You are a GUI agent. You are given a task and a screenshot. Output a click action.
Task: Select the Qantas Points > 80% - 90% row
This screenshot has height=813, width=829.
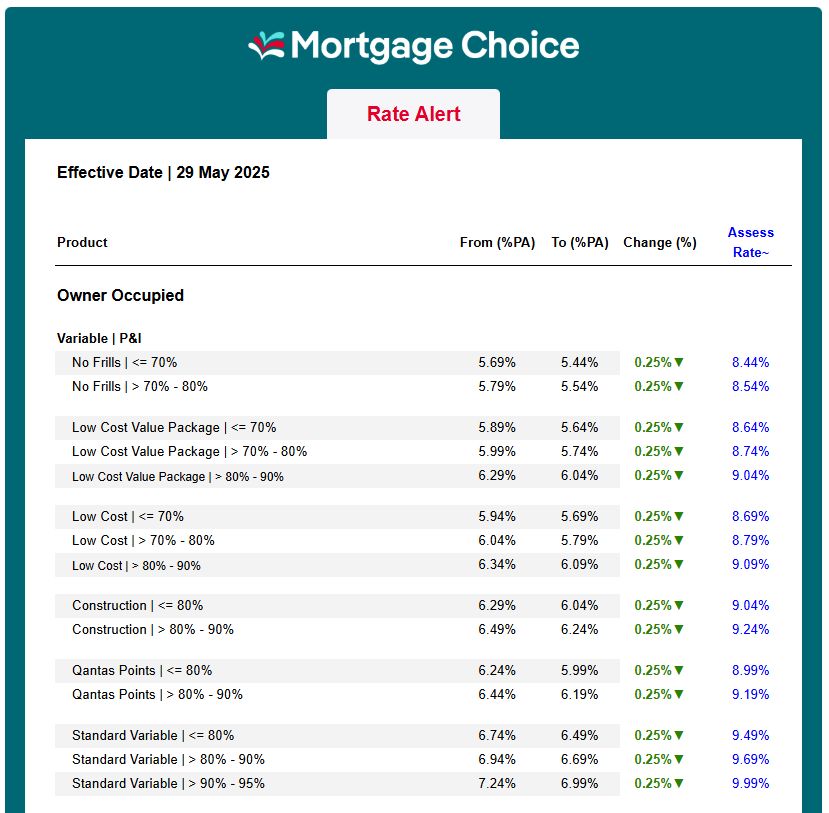[157, 695]
